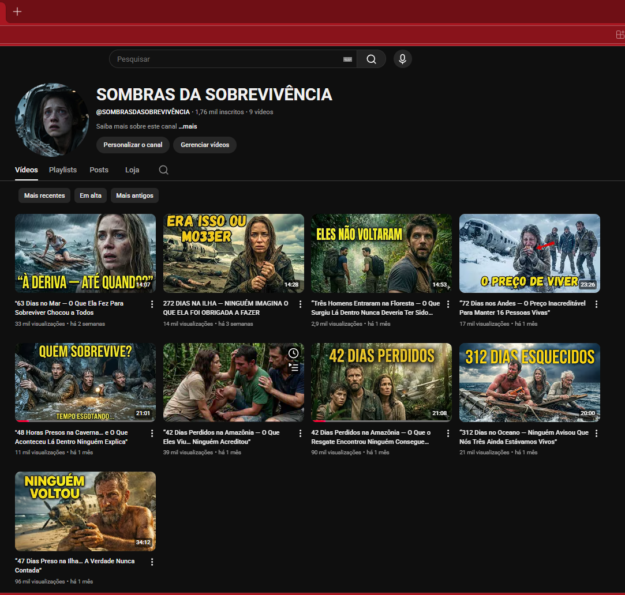Open options menu for '63 Dias no Mar' video
Image resolution: width=625 pixels, height=595 pixels.
tap(152, 304)
